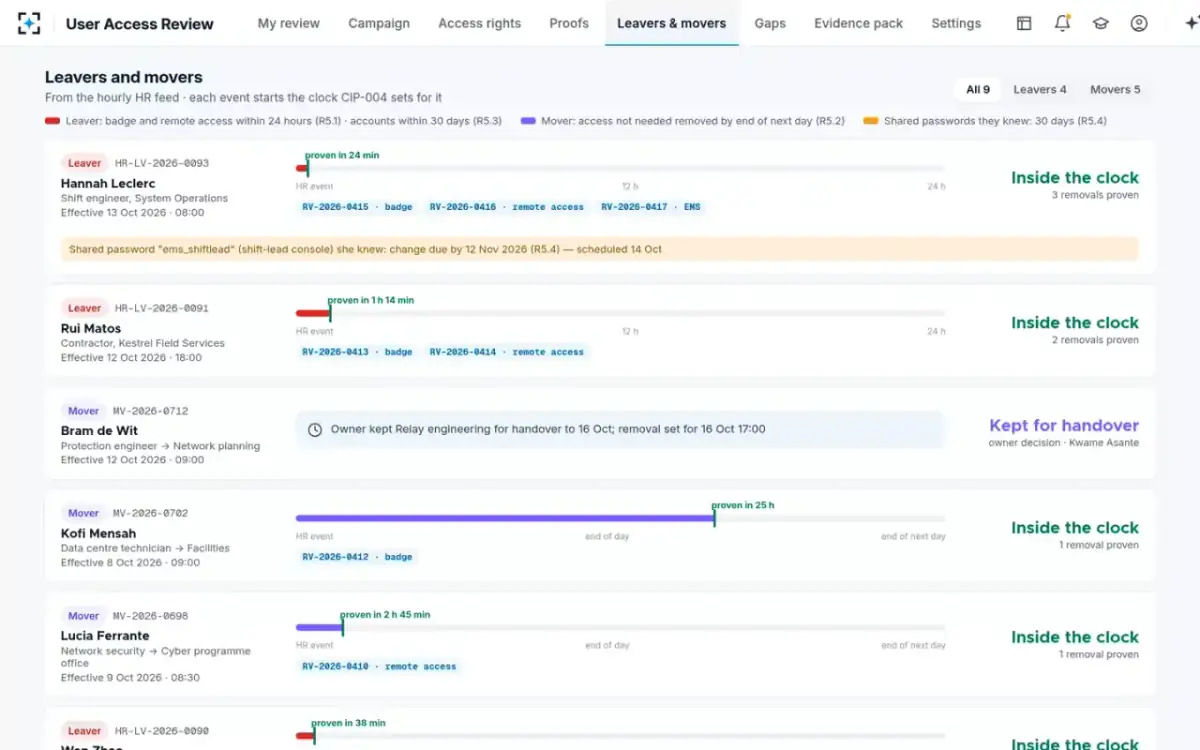
Task: Open the Access rights tab
Action: [479, 23]
